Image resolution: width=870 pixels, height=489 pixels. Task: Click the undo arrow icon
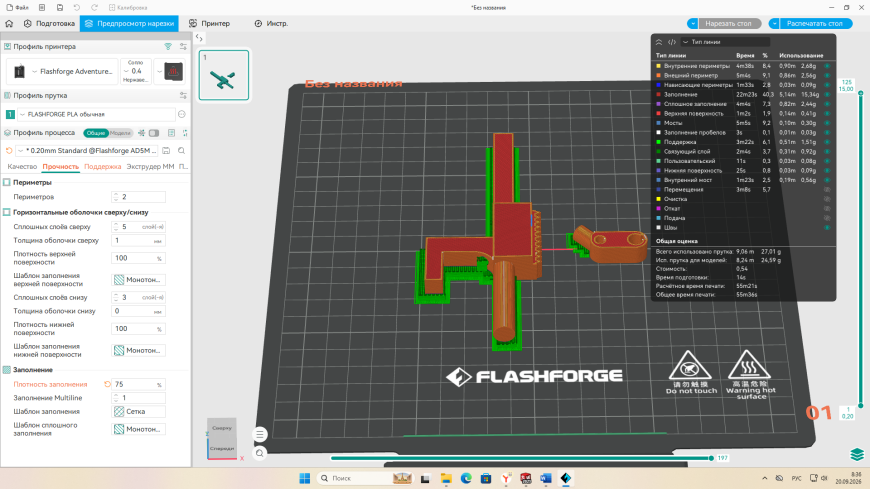point(77,7)
